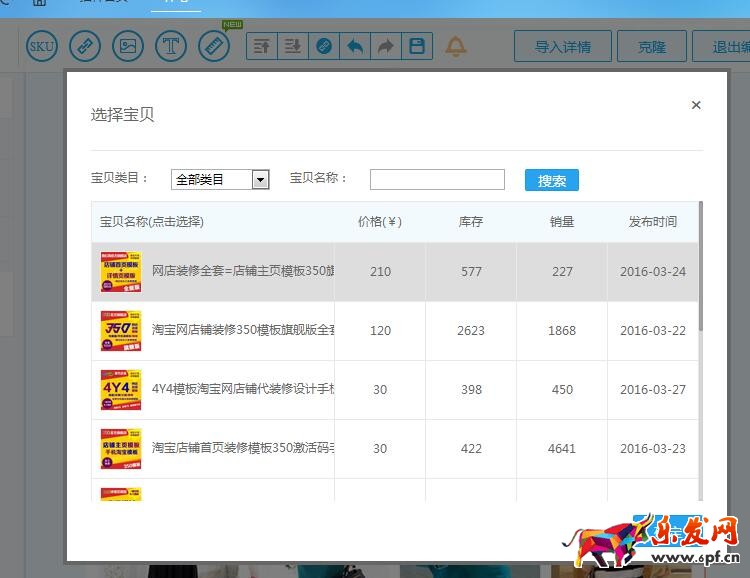Image resolution: width=750 pixels, height=578 pixels.
Task: Click the undo arrow icon
Action: (355, 46)
